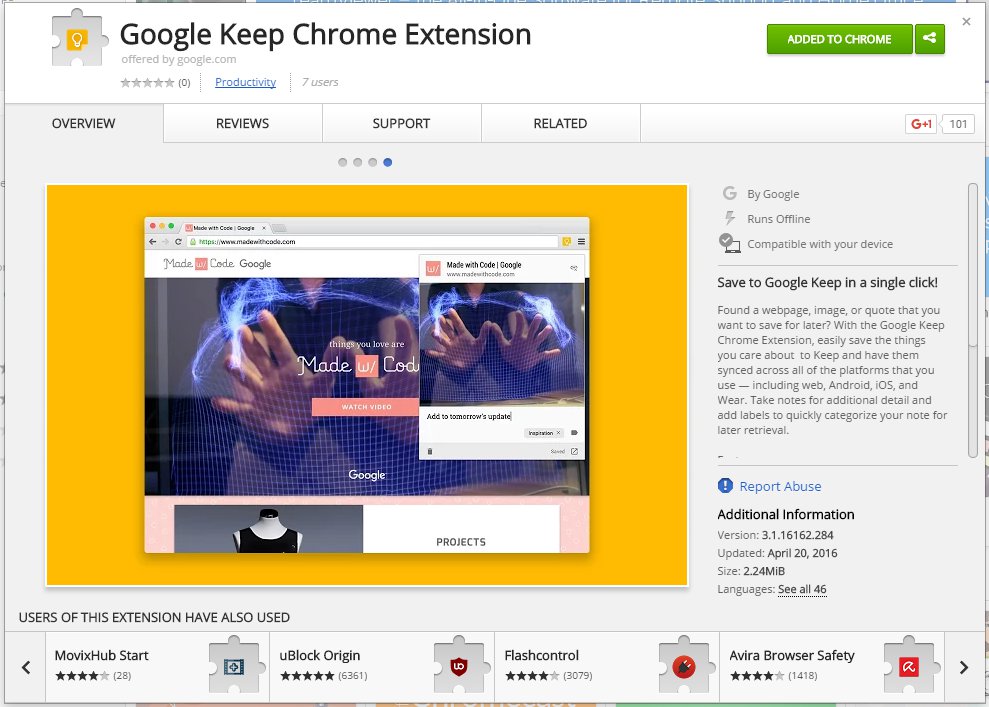Click the MovixHub Start star rating
The width and height of the screenshot is (989, 707).
click(x=82, y=676)
